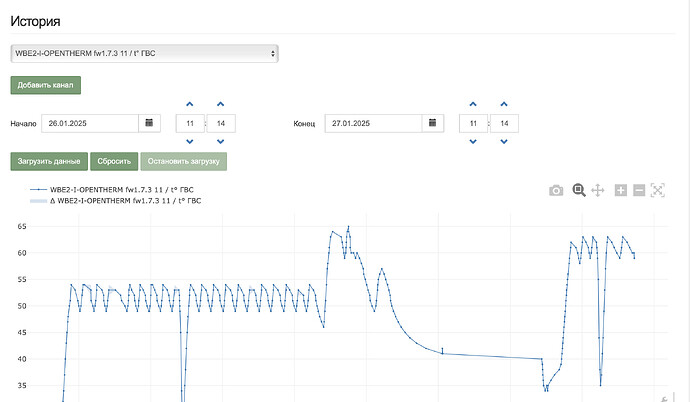Click the start minute input field
Image resolution: width=690 pixels, height=402 pixels.
[x=221, y=123]
